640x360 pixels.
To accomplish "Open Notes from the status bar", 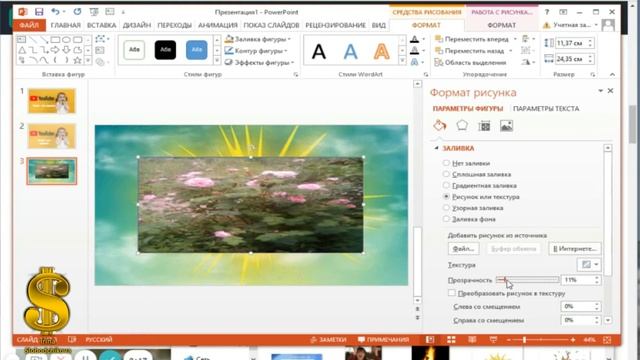I will (329, 340).
